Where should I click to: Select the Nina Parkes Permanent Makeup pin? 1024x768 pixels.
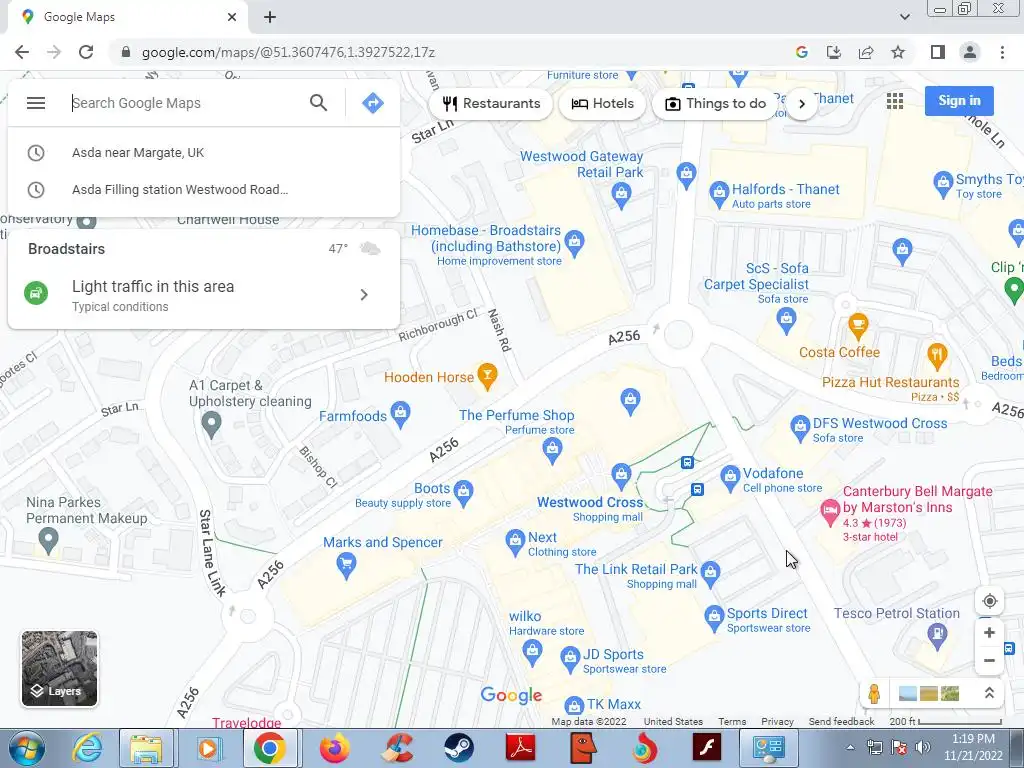coord(48,541)
